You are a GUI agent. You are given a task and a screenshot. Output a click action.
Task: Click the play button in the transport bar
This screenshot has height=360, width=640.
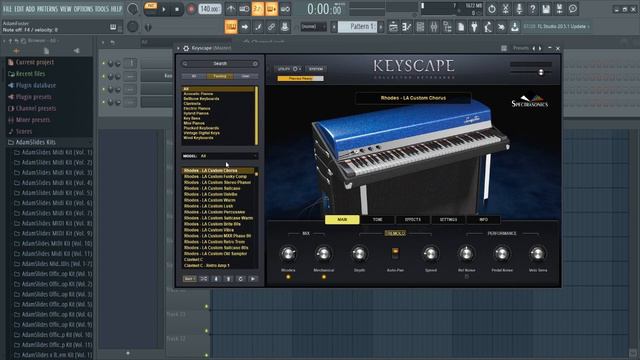(x=164, y=9)
